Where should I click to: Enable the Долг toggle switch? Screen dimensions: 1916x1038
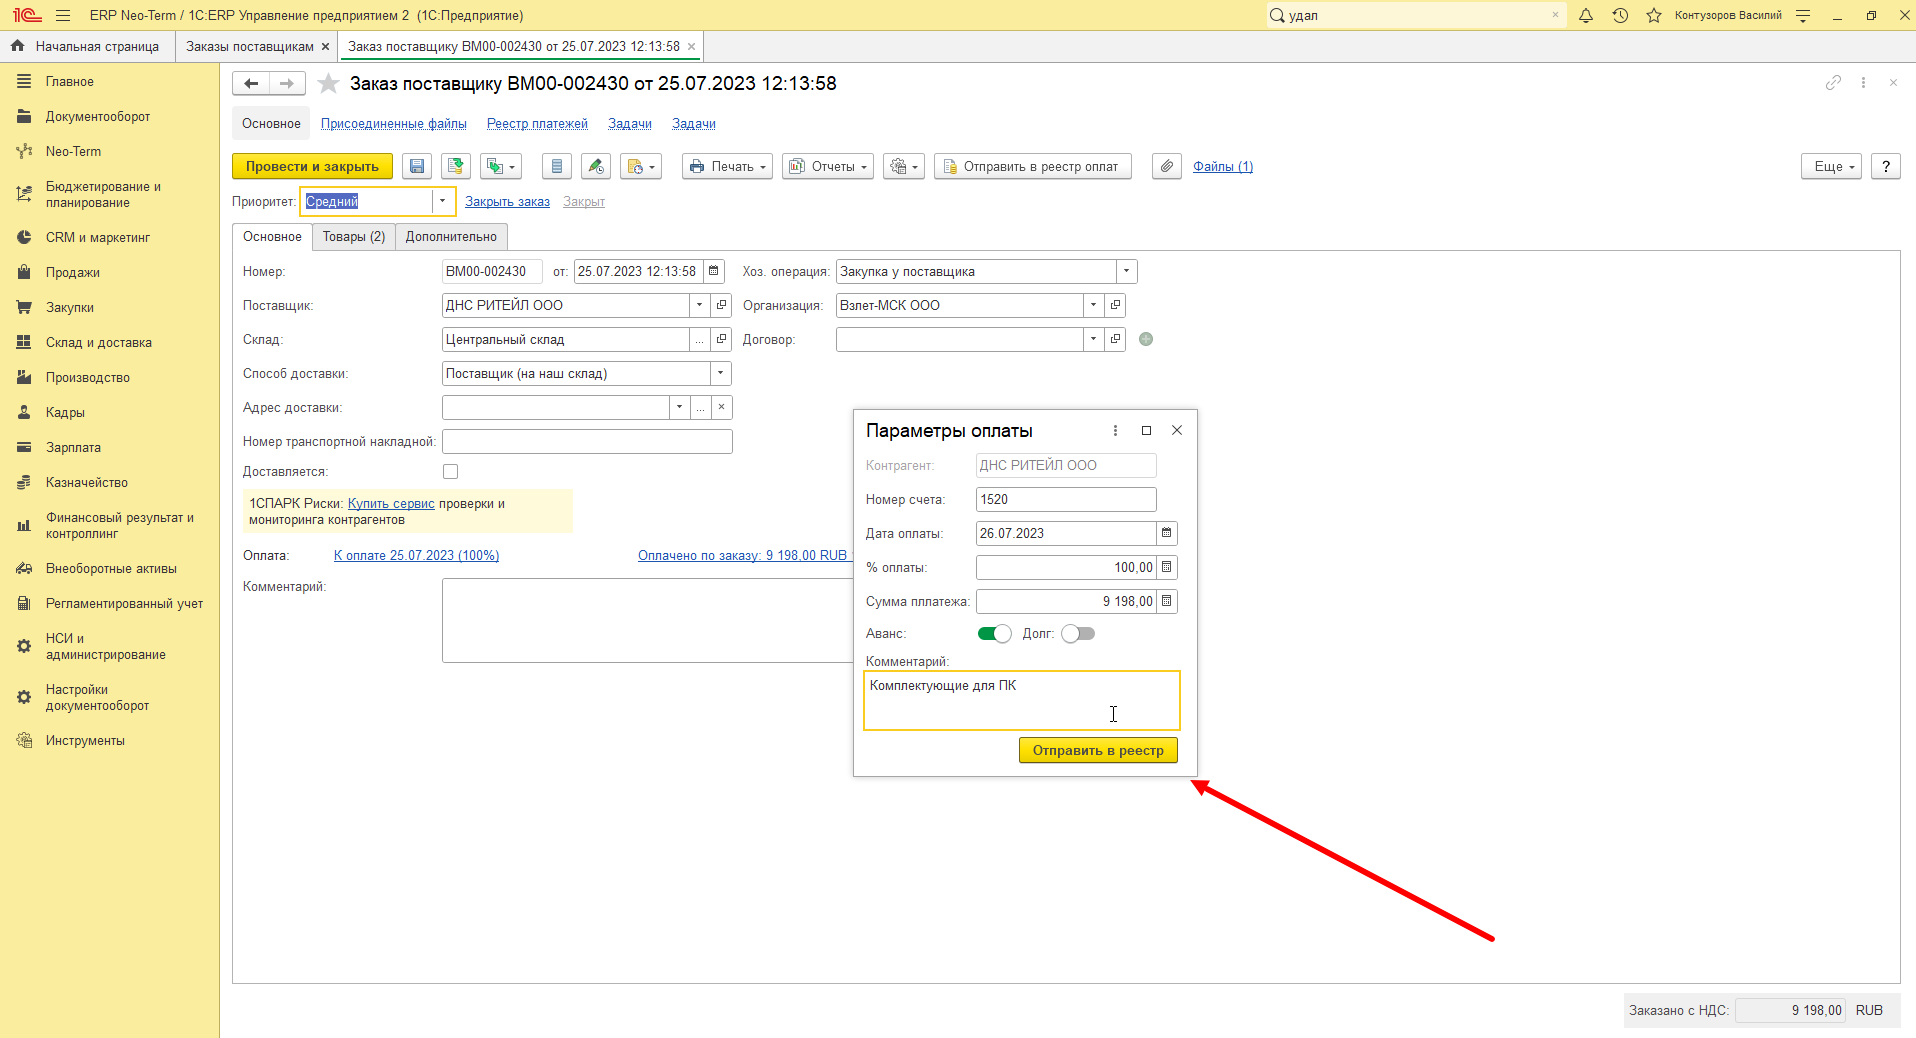(x=1078, y=633)
